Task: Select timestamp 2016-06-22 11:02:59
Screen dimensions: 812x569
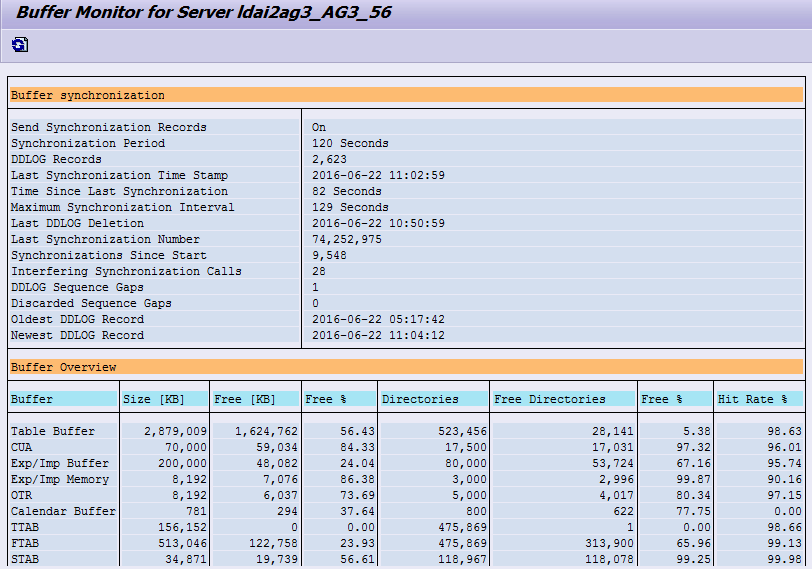Action: click(378, 176)
